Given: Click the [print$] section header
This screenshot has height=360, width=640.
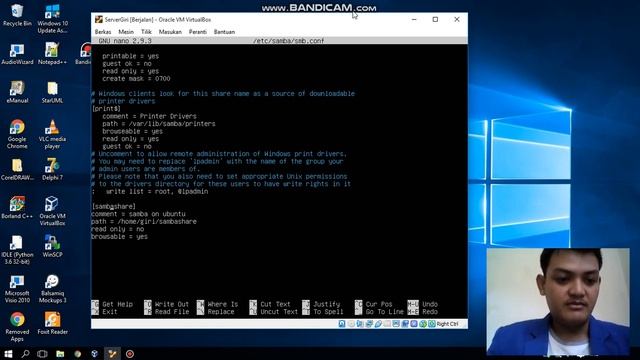Looking at the screenshot, I should coord(107,109).
